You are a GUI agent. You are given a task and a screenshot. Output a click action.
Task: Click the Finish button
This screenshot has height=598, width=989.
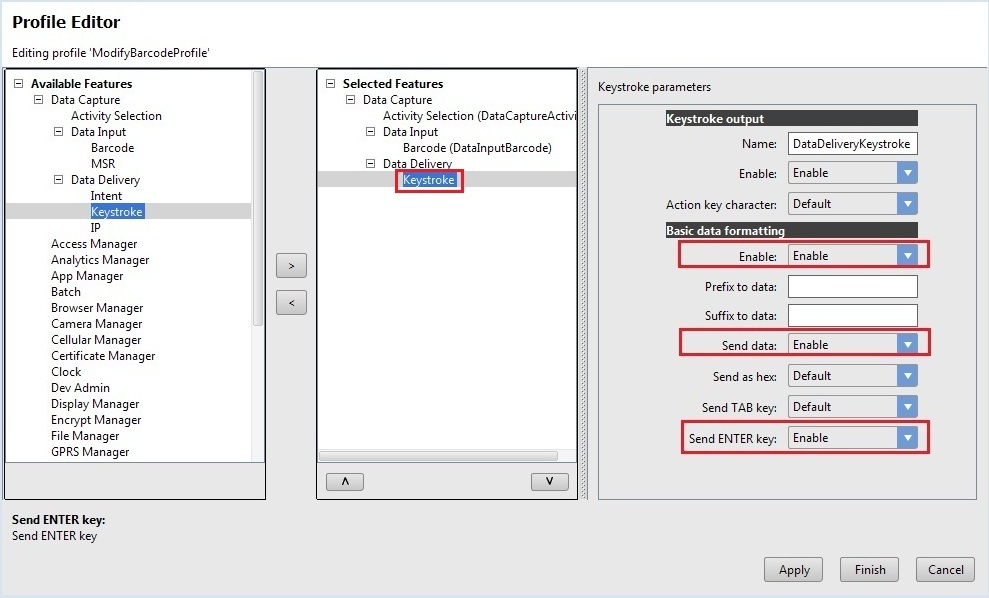(x=870, y=570)
